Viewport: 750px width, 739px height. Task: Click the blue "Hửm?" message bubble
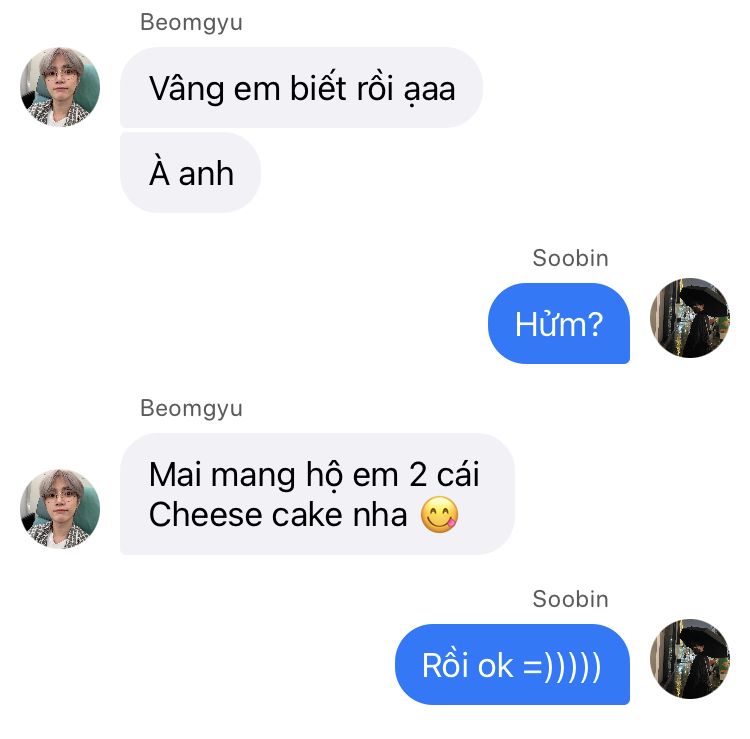tap(558, 324)
